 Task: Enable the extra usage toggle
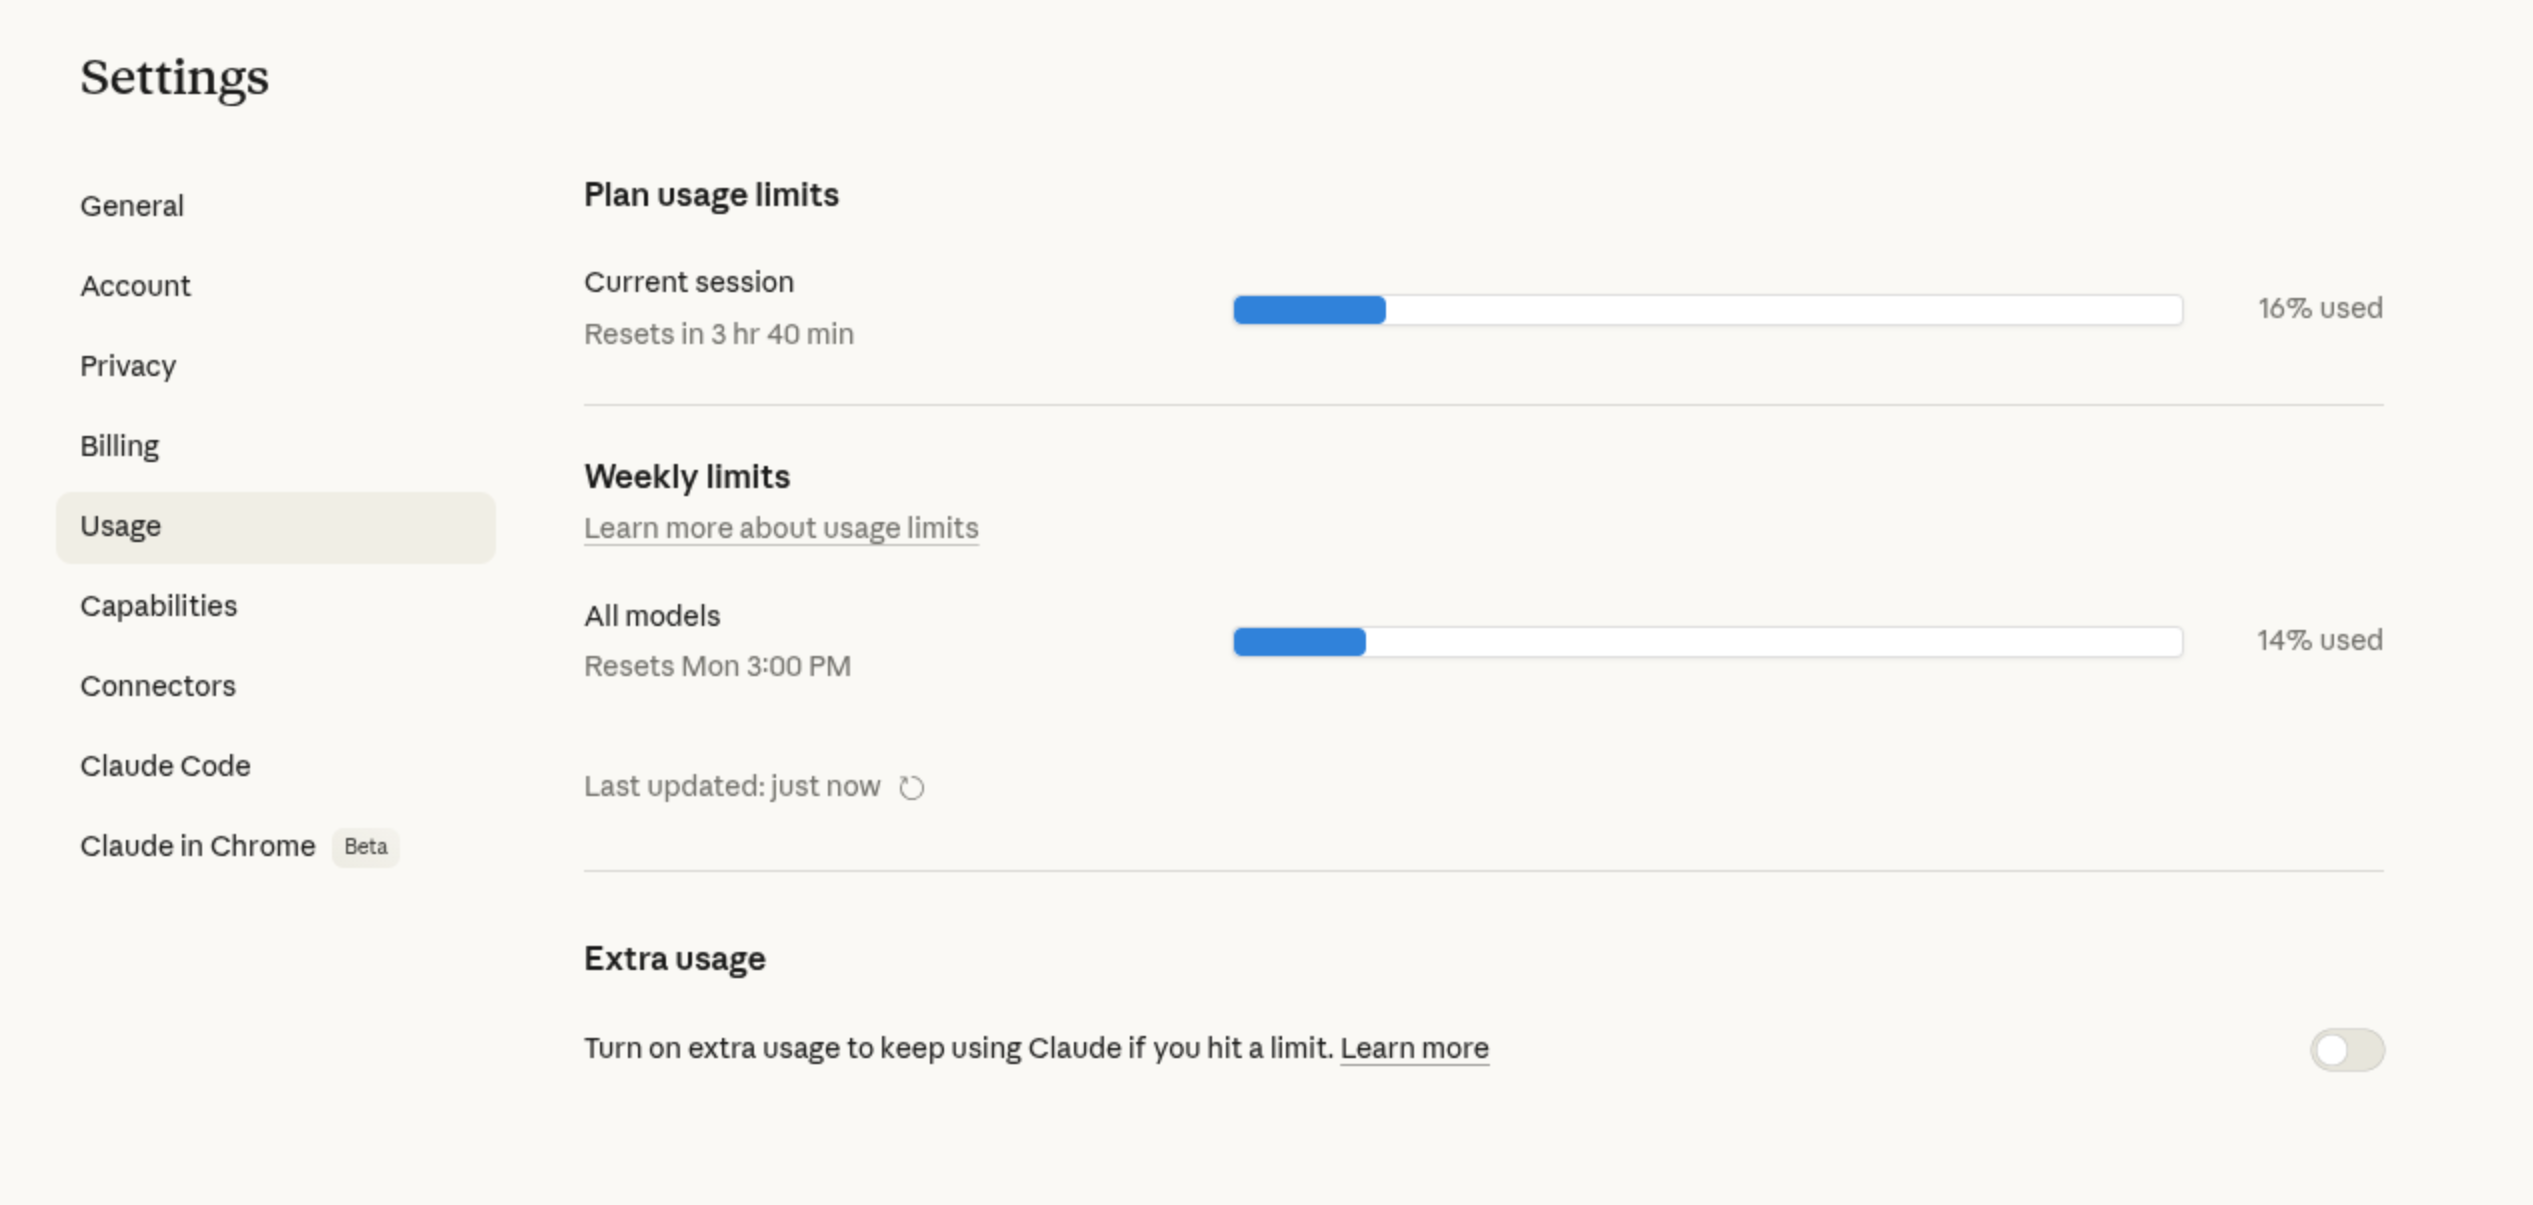(x=2346, y=1050)
